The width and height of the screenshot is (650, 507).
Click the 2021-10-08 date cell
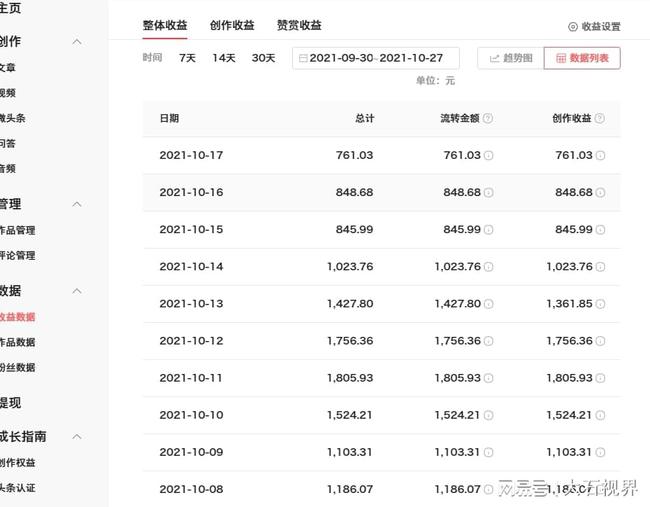click(192, 490)
